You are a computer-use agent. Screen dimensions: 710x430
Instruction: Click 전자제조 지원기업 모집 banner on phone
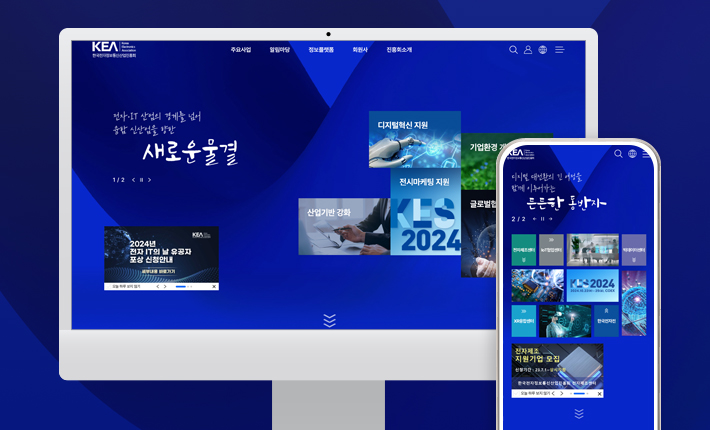click(x=557, y=367)
